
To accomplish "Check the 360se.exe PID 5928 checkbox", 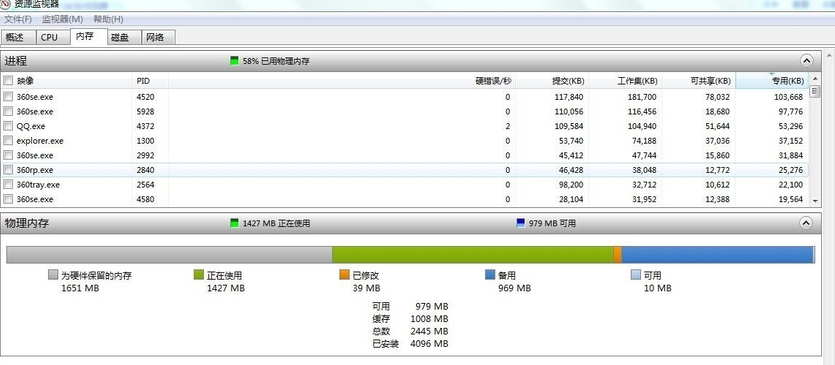I will [x=8, y=111].
